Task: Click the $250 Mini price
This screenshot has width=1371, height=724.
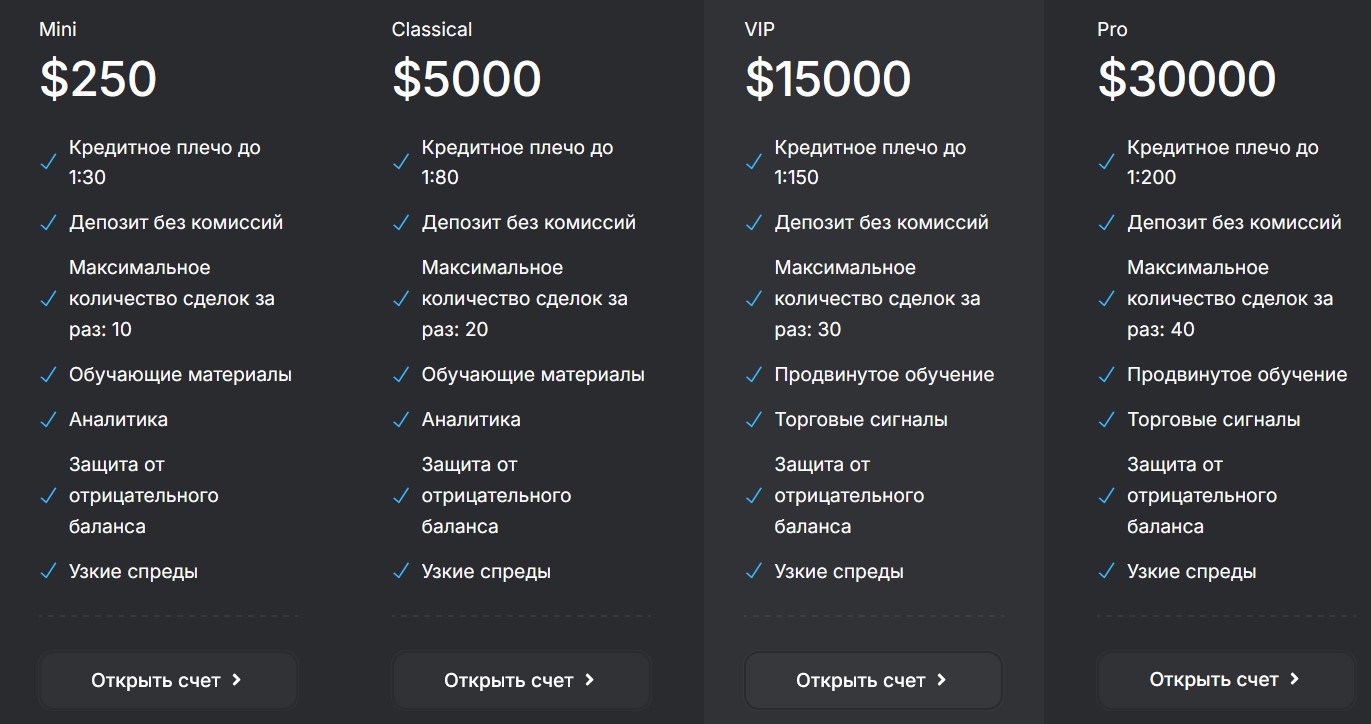Action: pos(98,80)
